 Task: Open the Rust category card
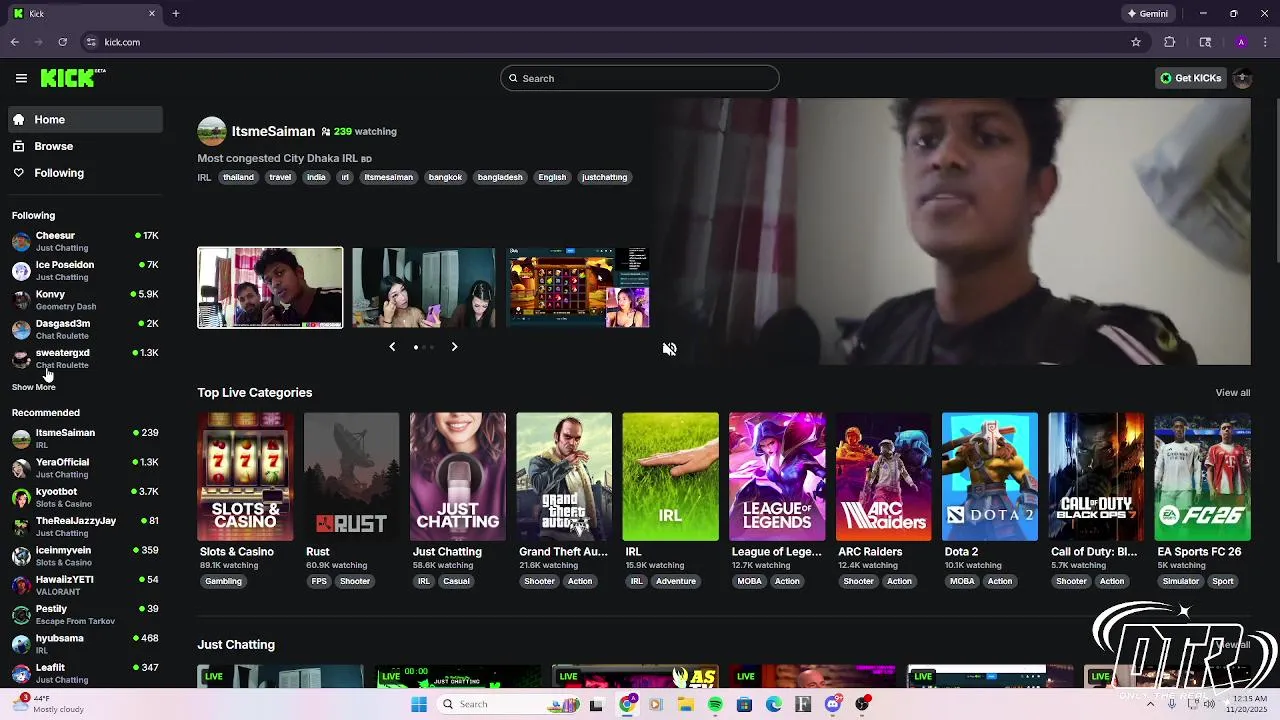pos(351,477)
